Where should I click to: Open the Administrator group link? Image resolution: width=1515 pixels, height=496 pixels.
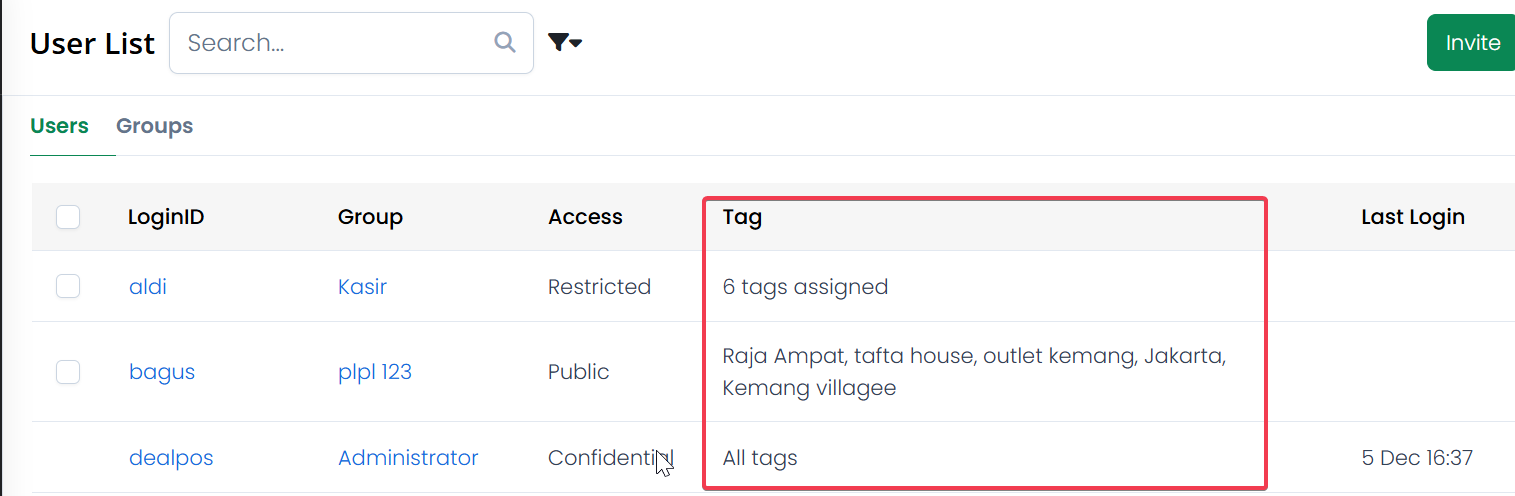(408, 458)
